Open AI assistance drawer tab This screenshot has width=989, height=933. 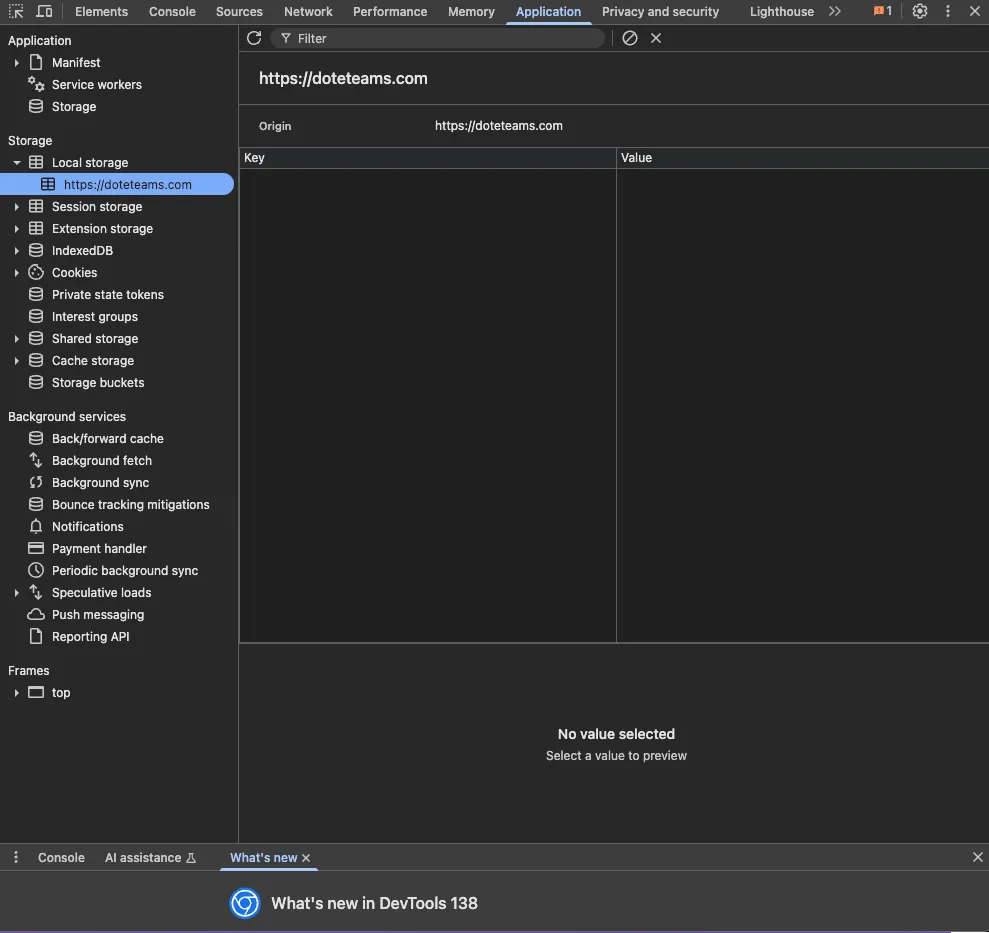tap(150, 857)
